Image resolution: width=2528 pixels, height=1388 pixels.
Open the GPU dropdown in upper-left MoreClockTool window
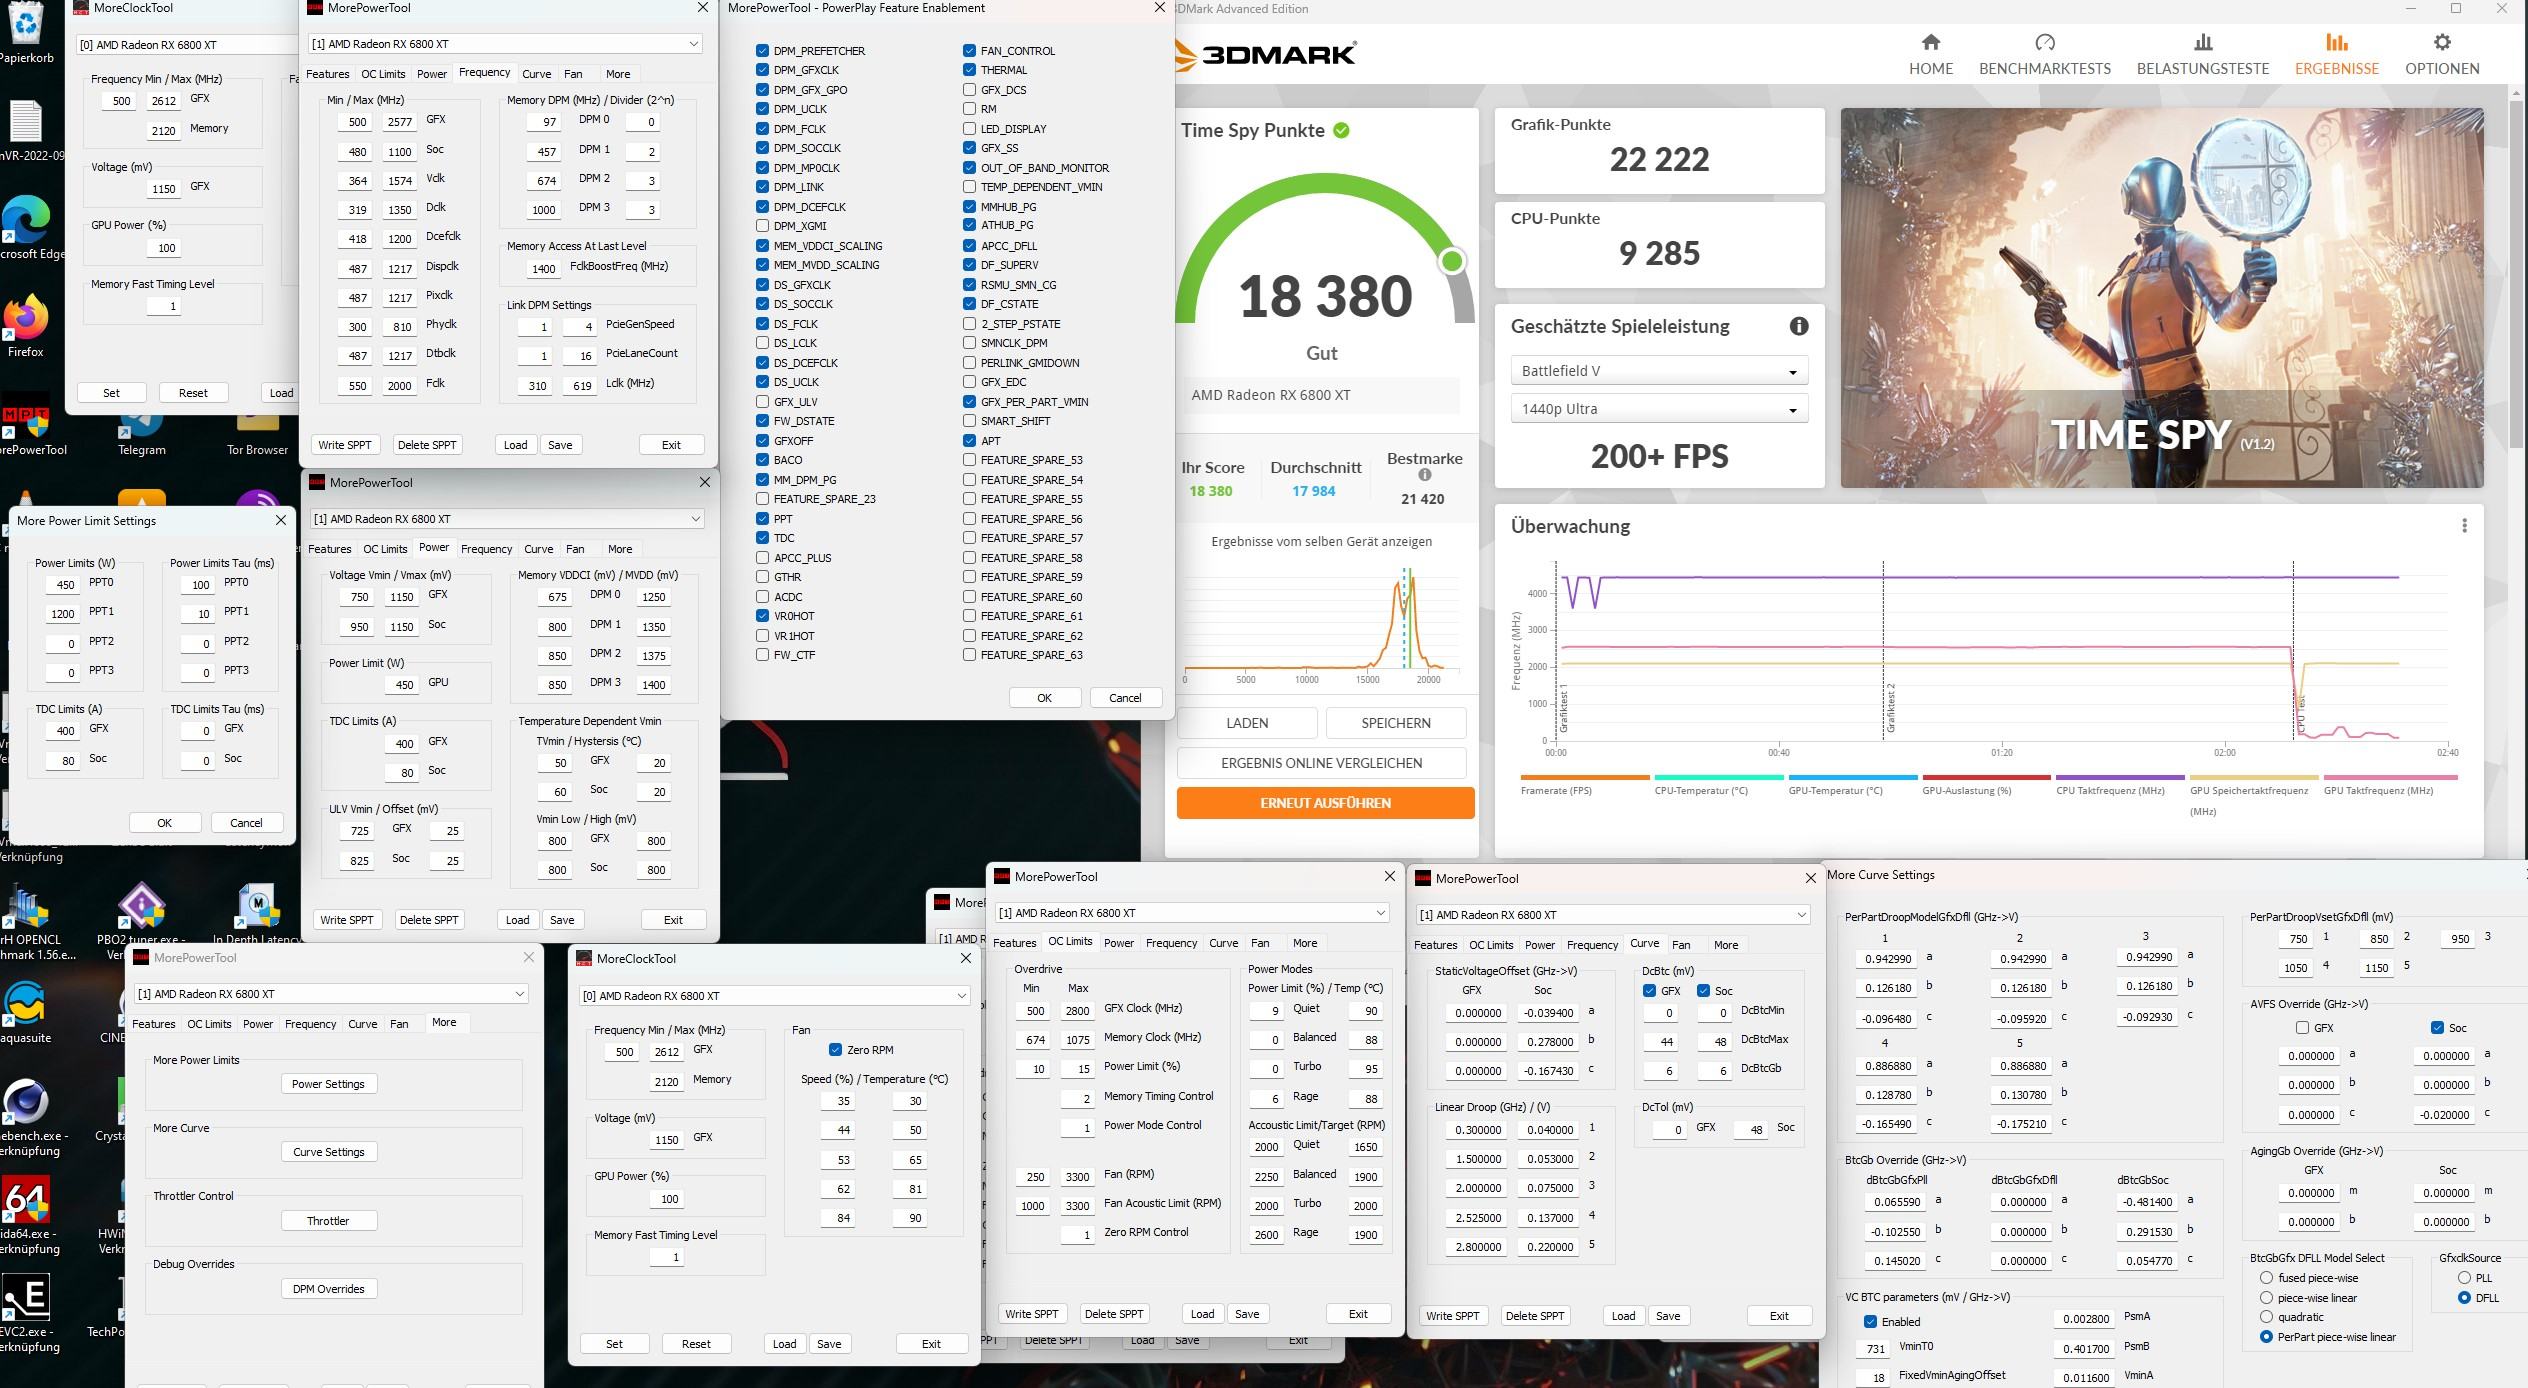click(186, 45)
